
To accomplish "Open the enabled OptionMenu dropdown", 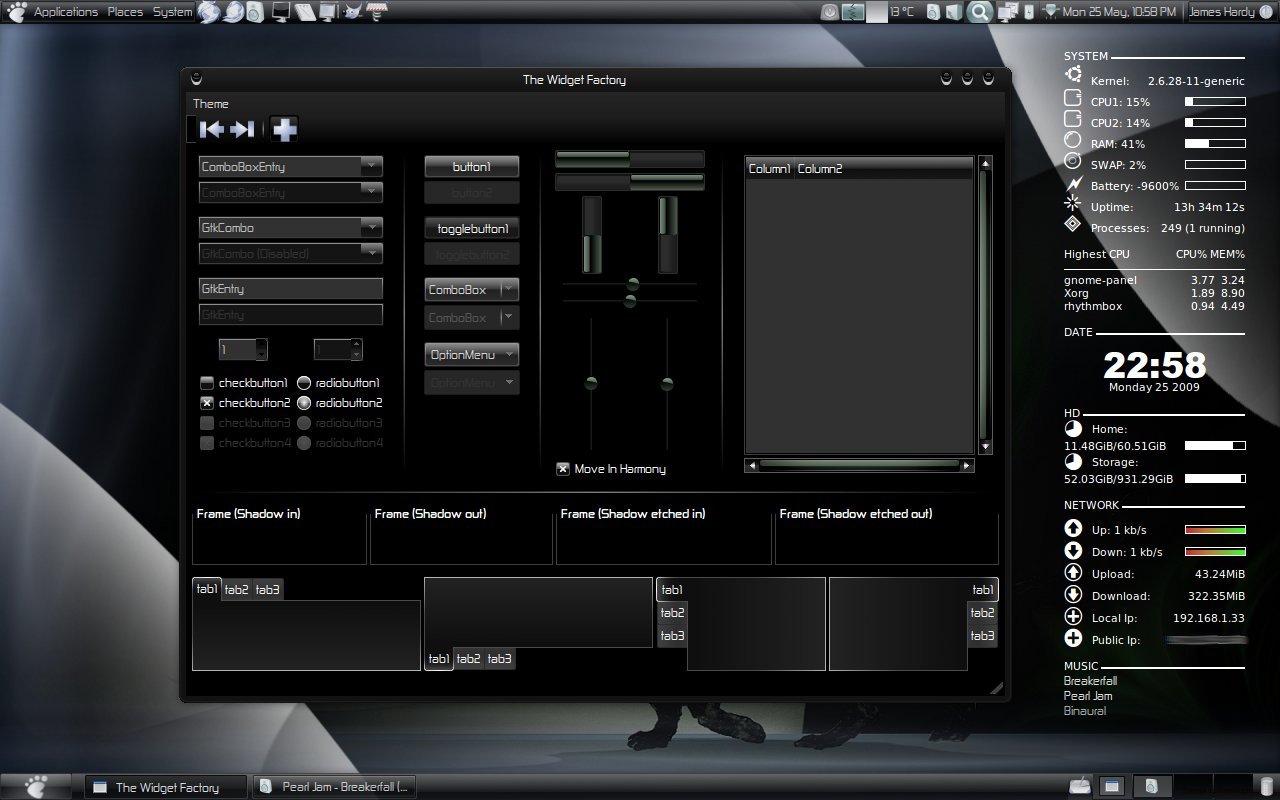I will pos(472,355).
